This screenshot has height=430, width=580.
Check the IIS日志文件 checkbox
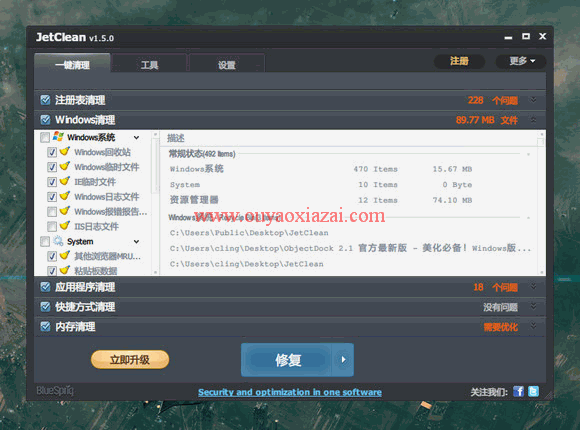(x=52, y=226)
